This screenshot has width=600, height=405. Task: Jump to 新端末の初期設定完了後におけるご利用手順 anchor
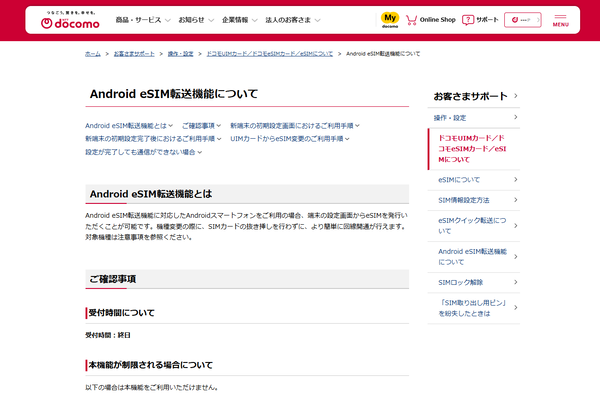153,139
